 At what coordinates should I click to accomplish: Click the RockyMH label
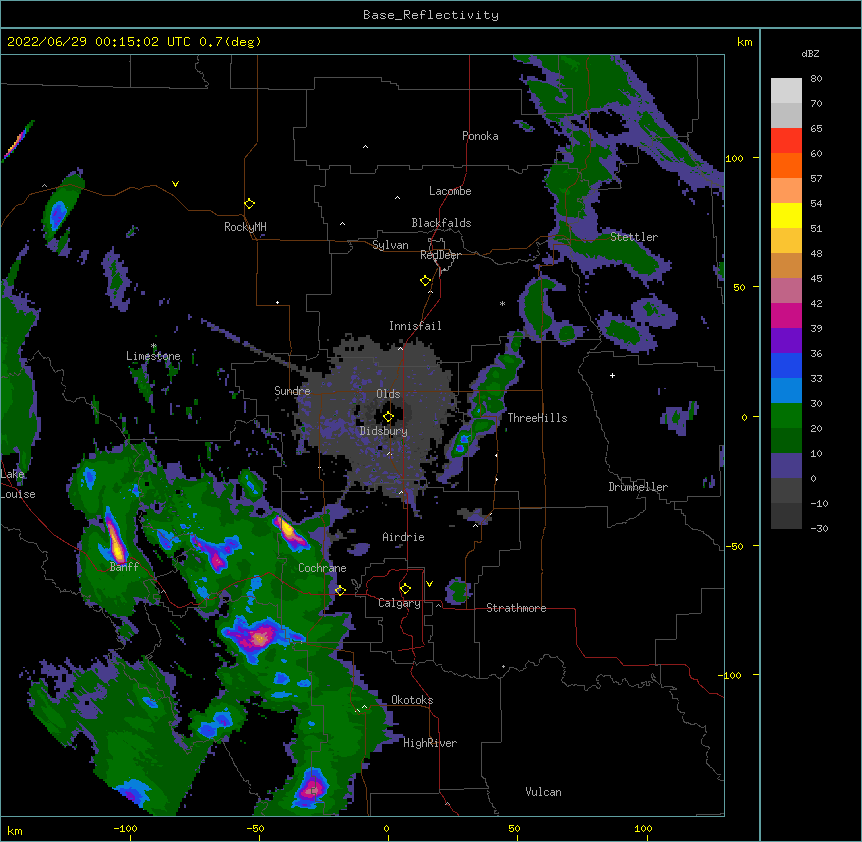pos(245,227)
